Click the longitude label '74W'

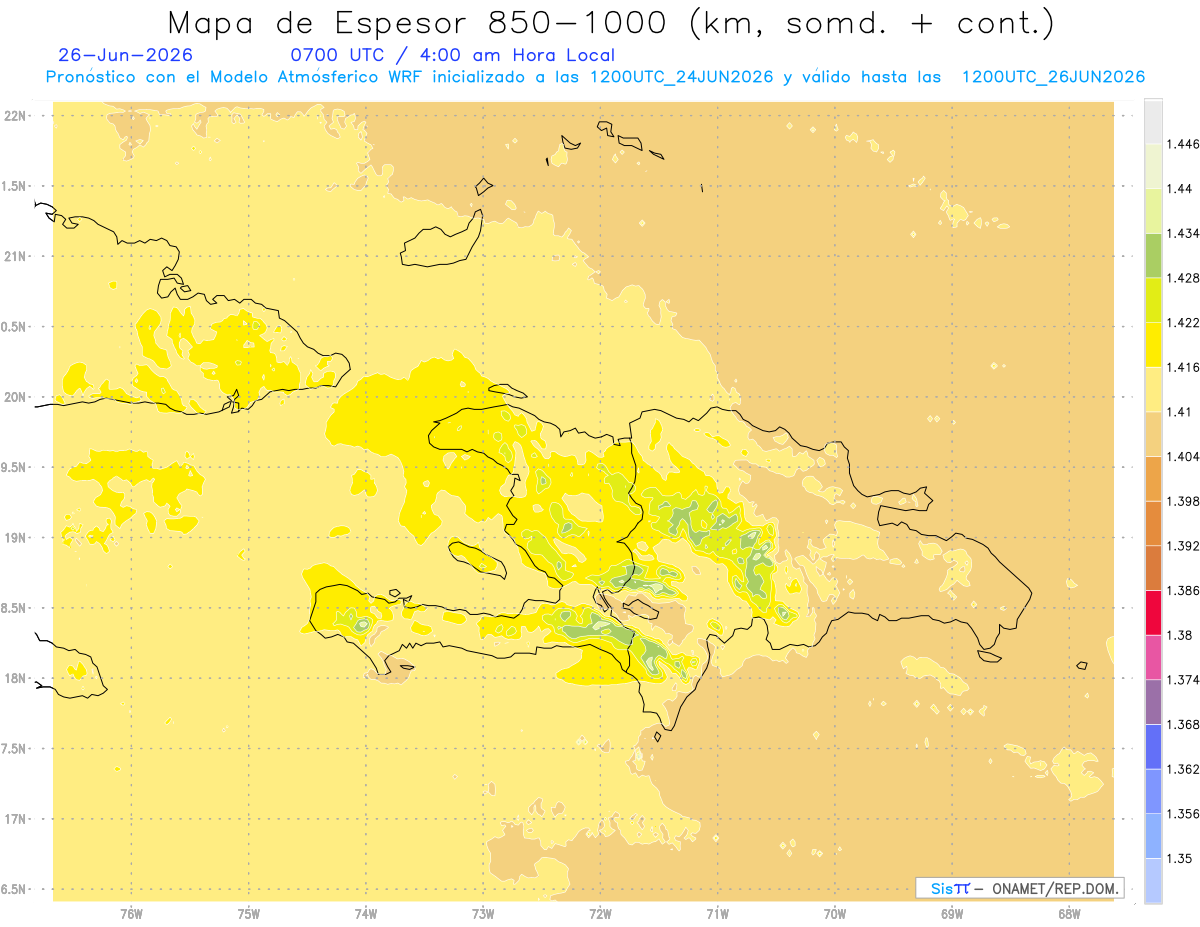[x=365, y=913]
